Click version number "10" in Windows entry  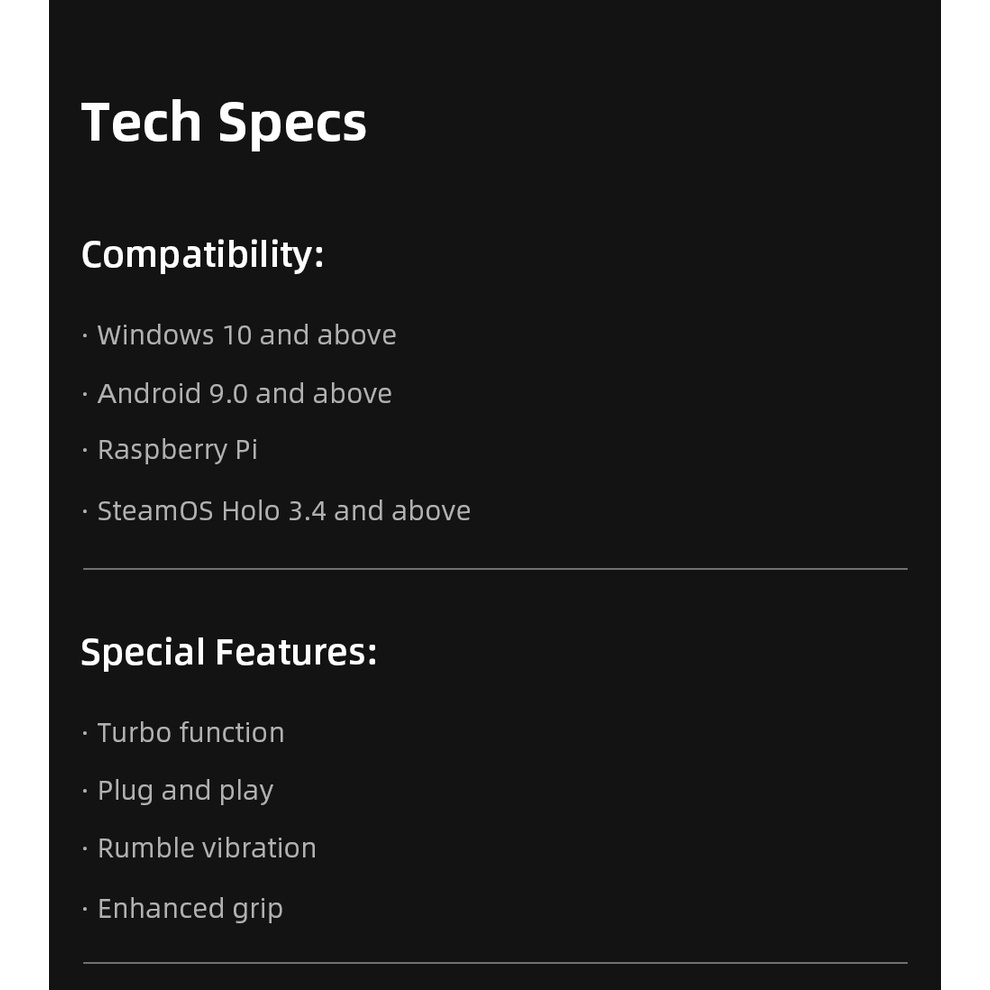coord(237,335)
